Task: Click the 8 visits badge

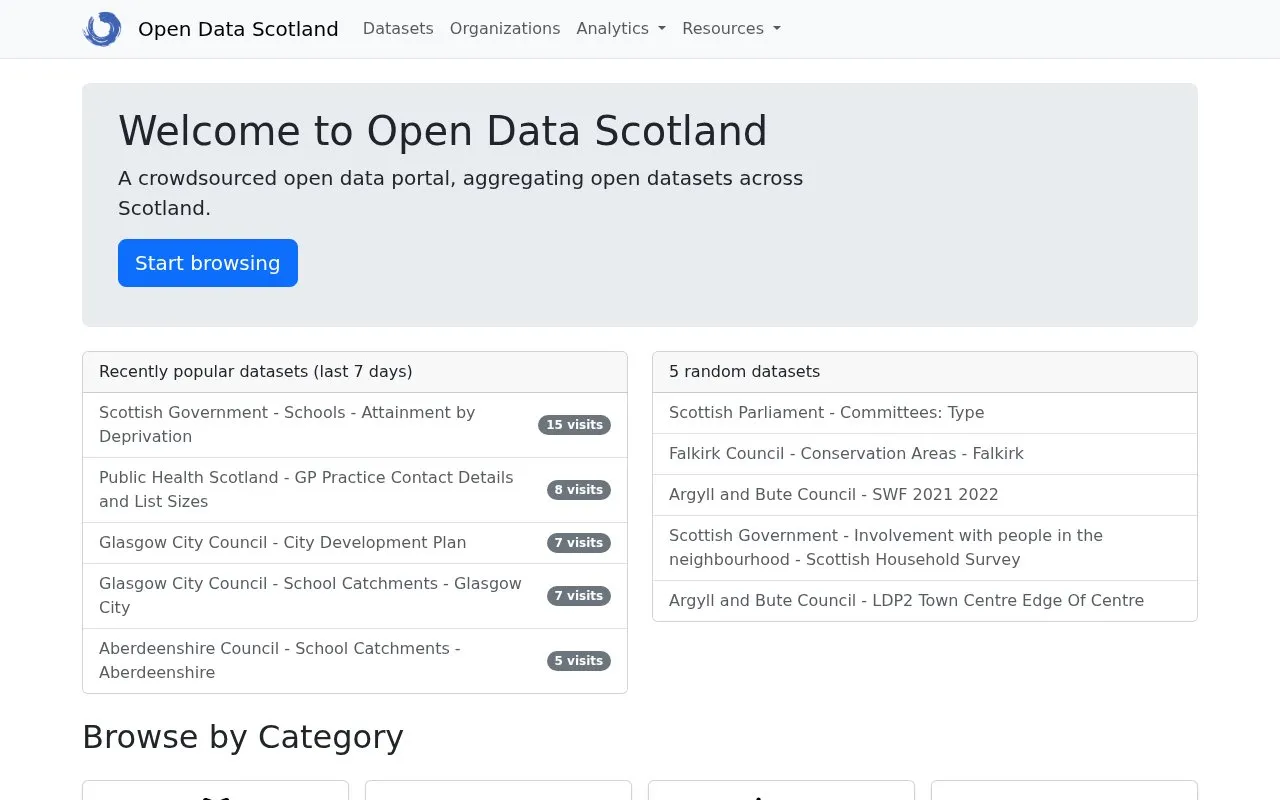Action: [x=579, y=490]
